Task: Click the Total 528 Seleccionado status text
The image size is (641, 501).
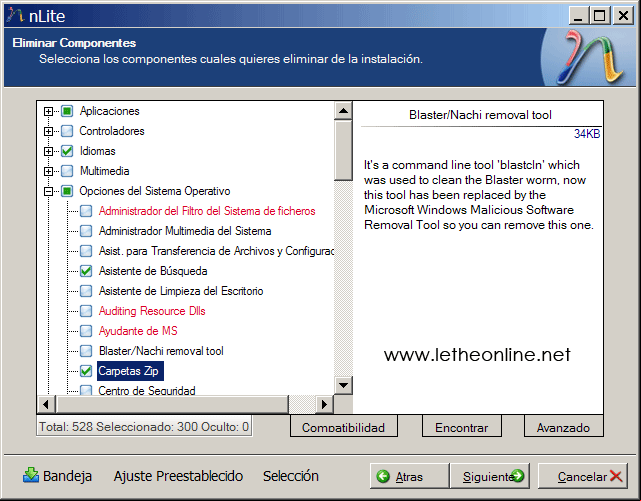Action: click(x=144, y=427)
